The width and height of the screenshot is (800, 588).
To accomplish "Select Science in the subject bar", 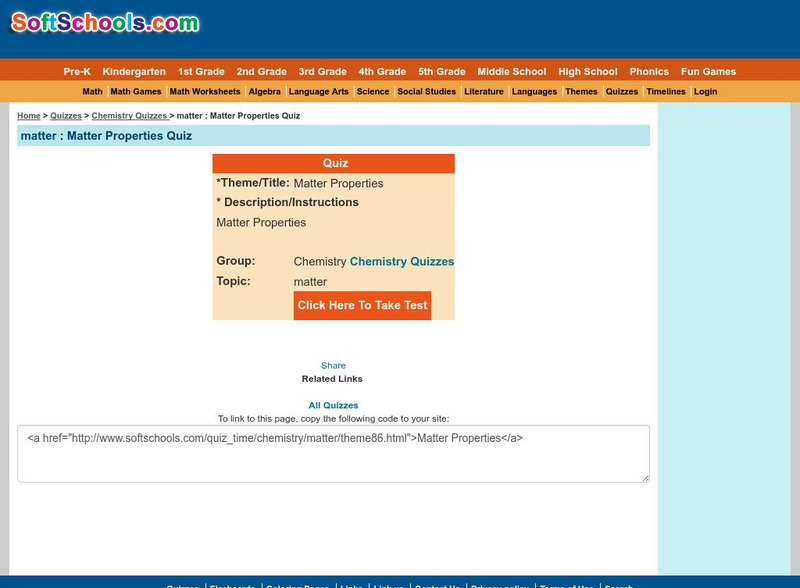I will [373, 91].
